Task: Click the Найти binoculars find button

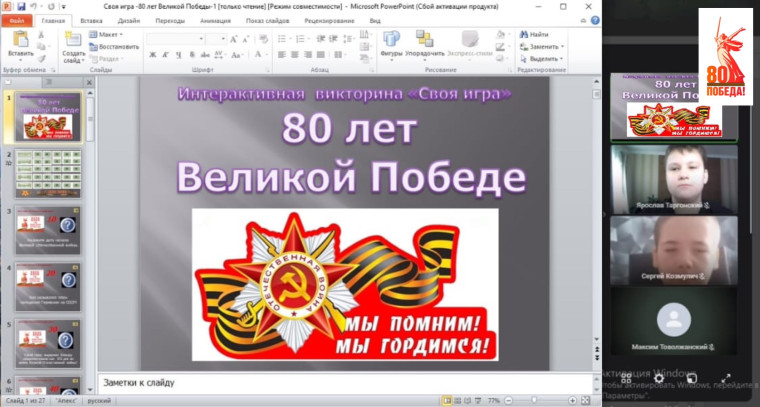Action: click(534, 34)
